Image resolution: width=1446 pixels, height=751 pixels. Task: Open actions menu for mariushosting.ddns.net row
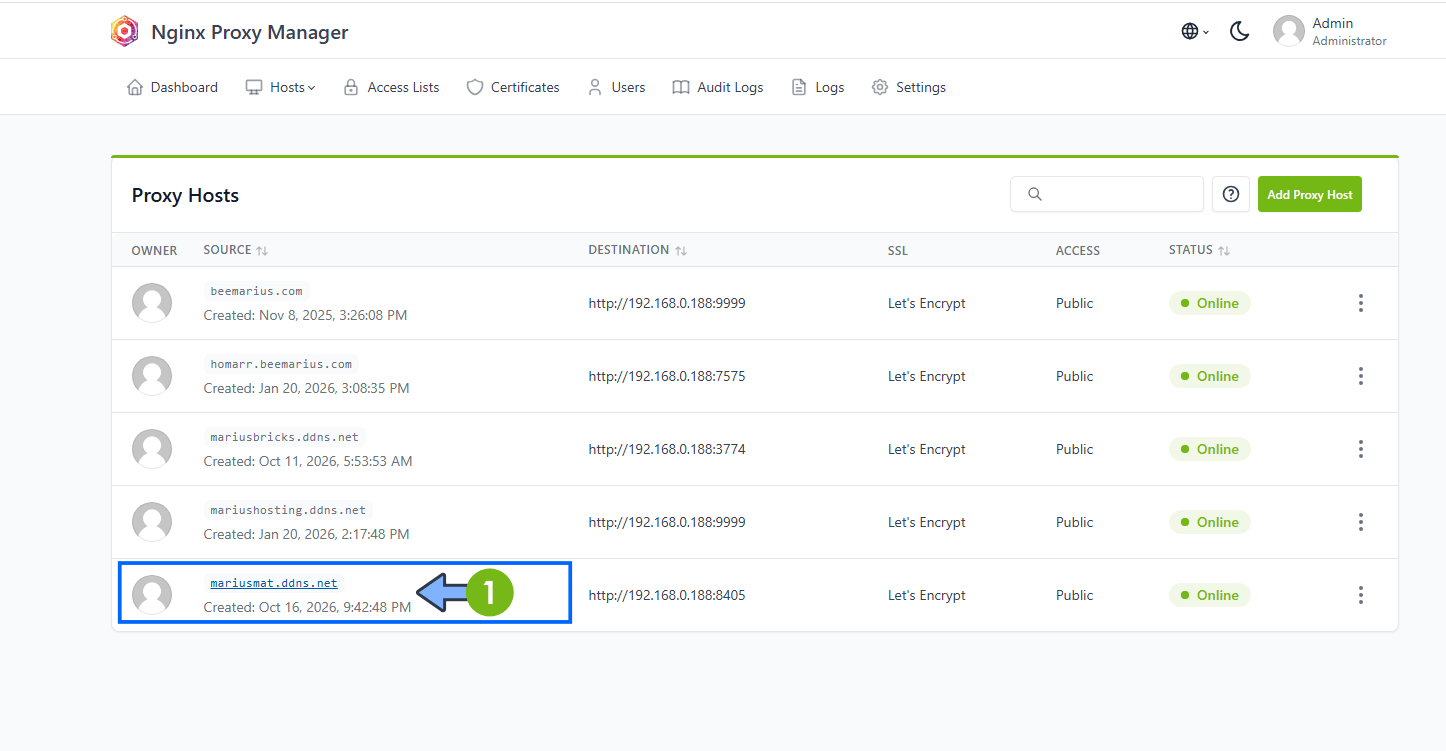click(x=1361, y=522)
